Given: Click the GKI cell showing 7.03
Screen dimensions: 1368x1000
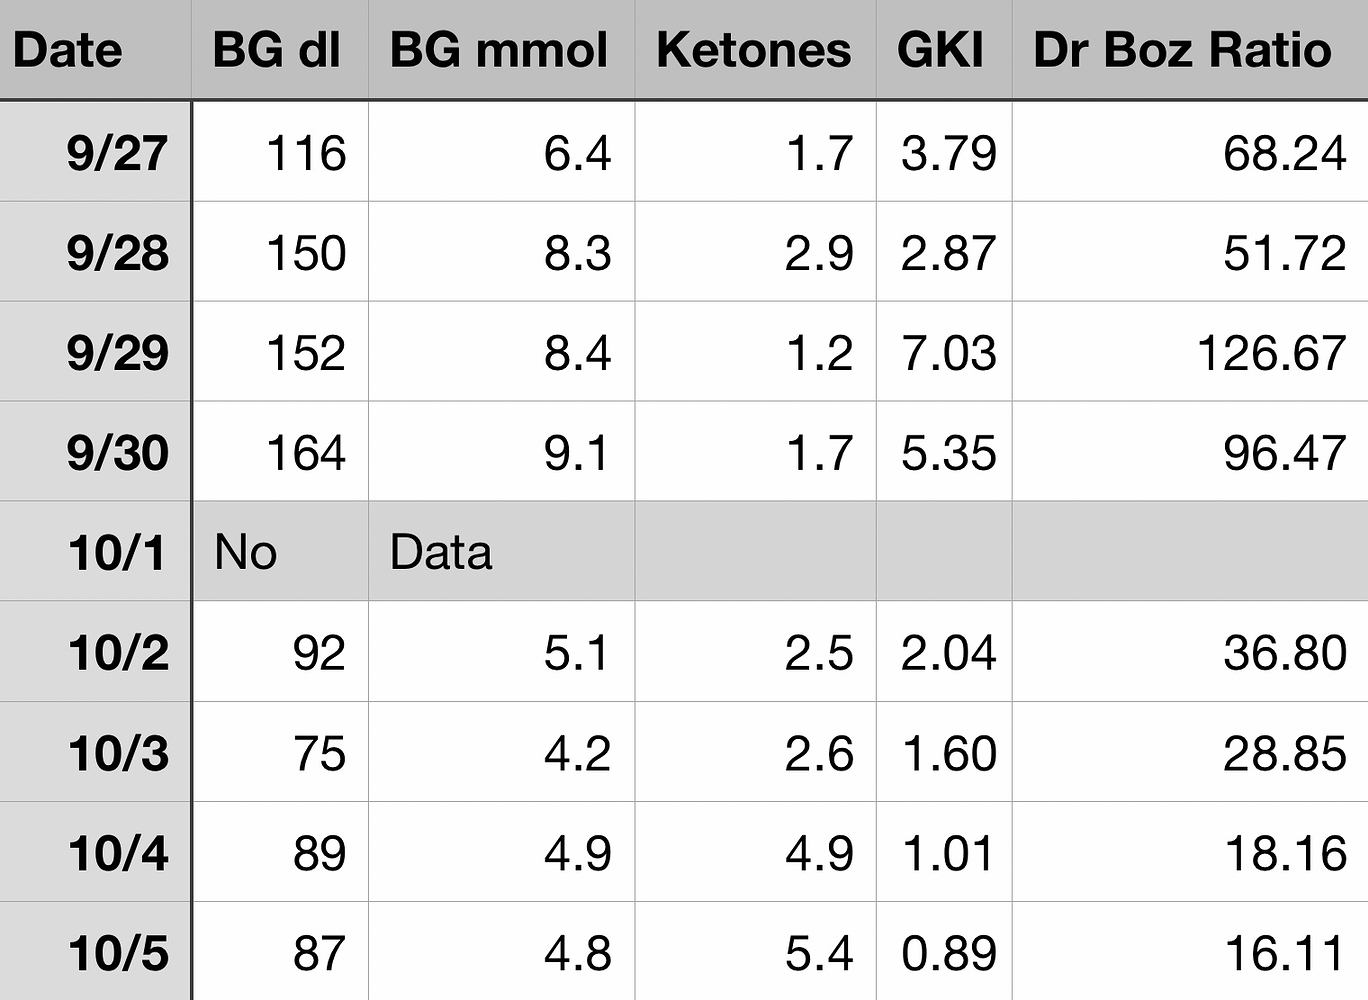Looking at the screenshot, I should click(x=945, y=352).
